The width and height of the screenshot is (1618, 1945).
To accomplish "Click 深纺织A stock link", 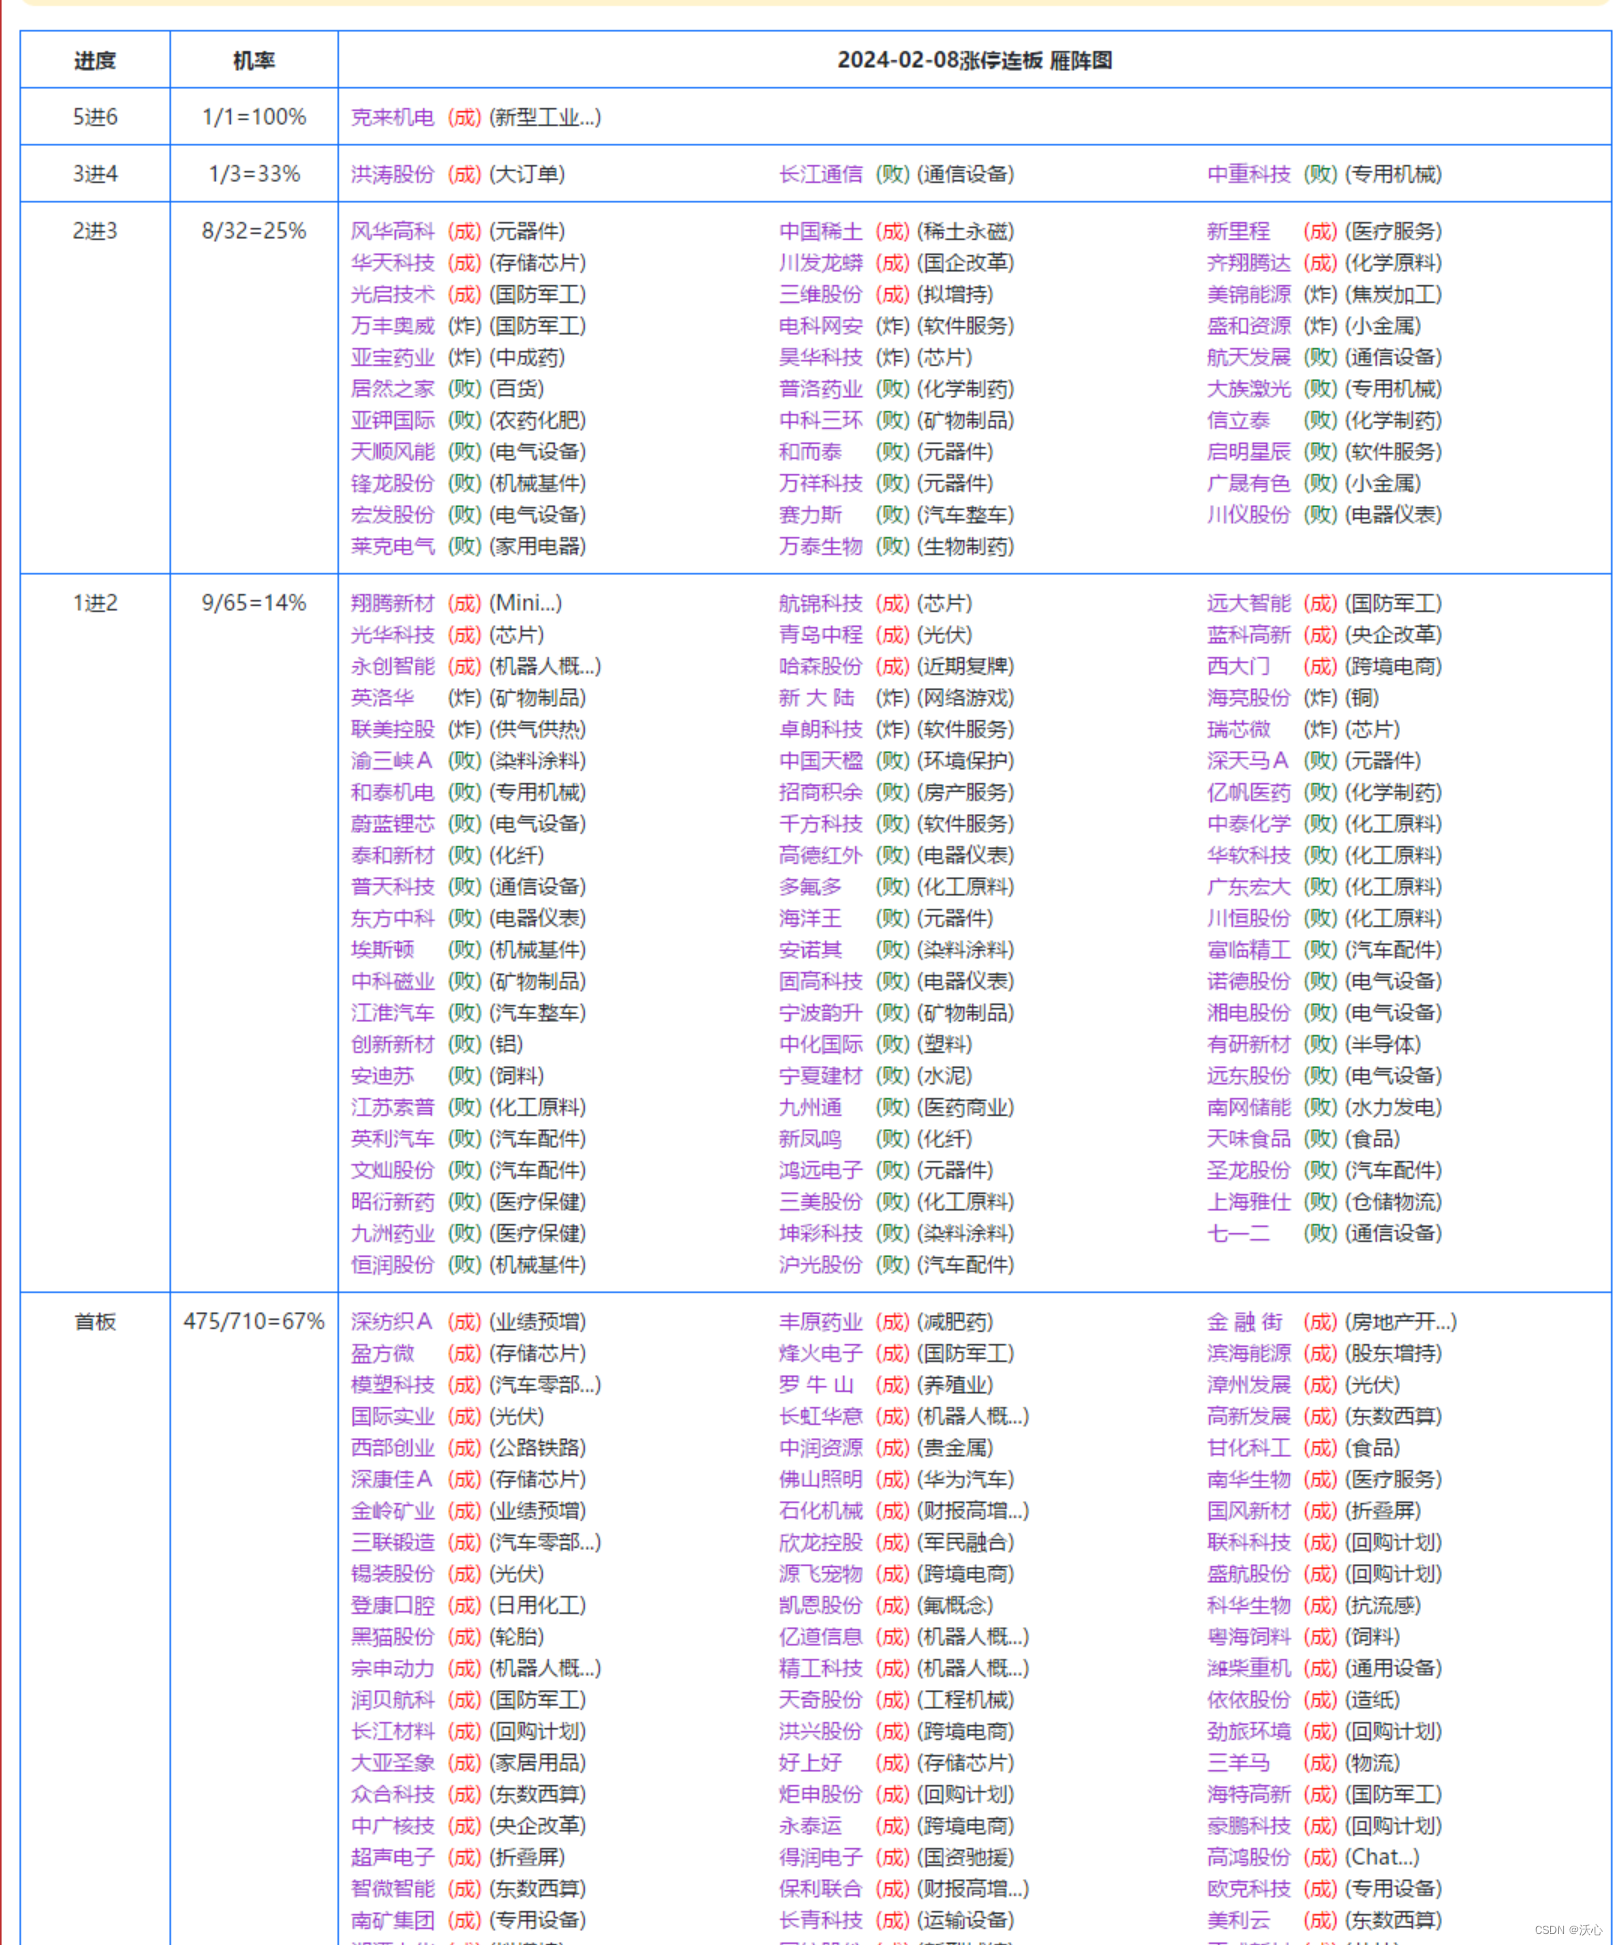I will pyautogui.click(x=391, y=1321).
